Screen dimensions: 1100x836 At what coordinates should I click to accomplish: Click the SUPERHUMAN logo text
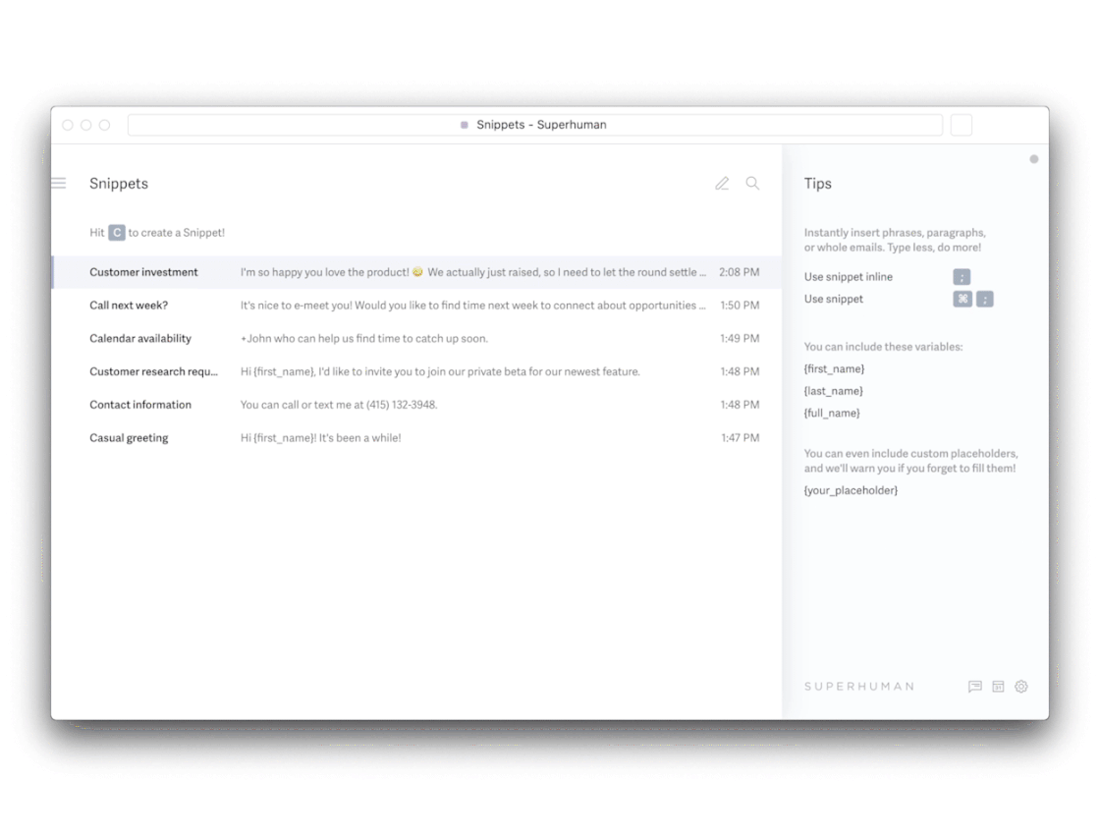859,686
